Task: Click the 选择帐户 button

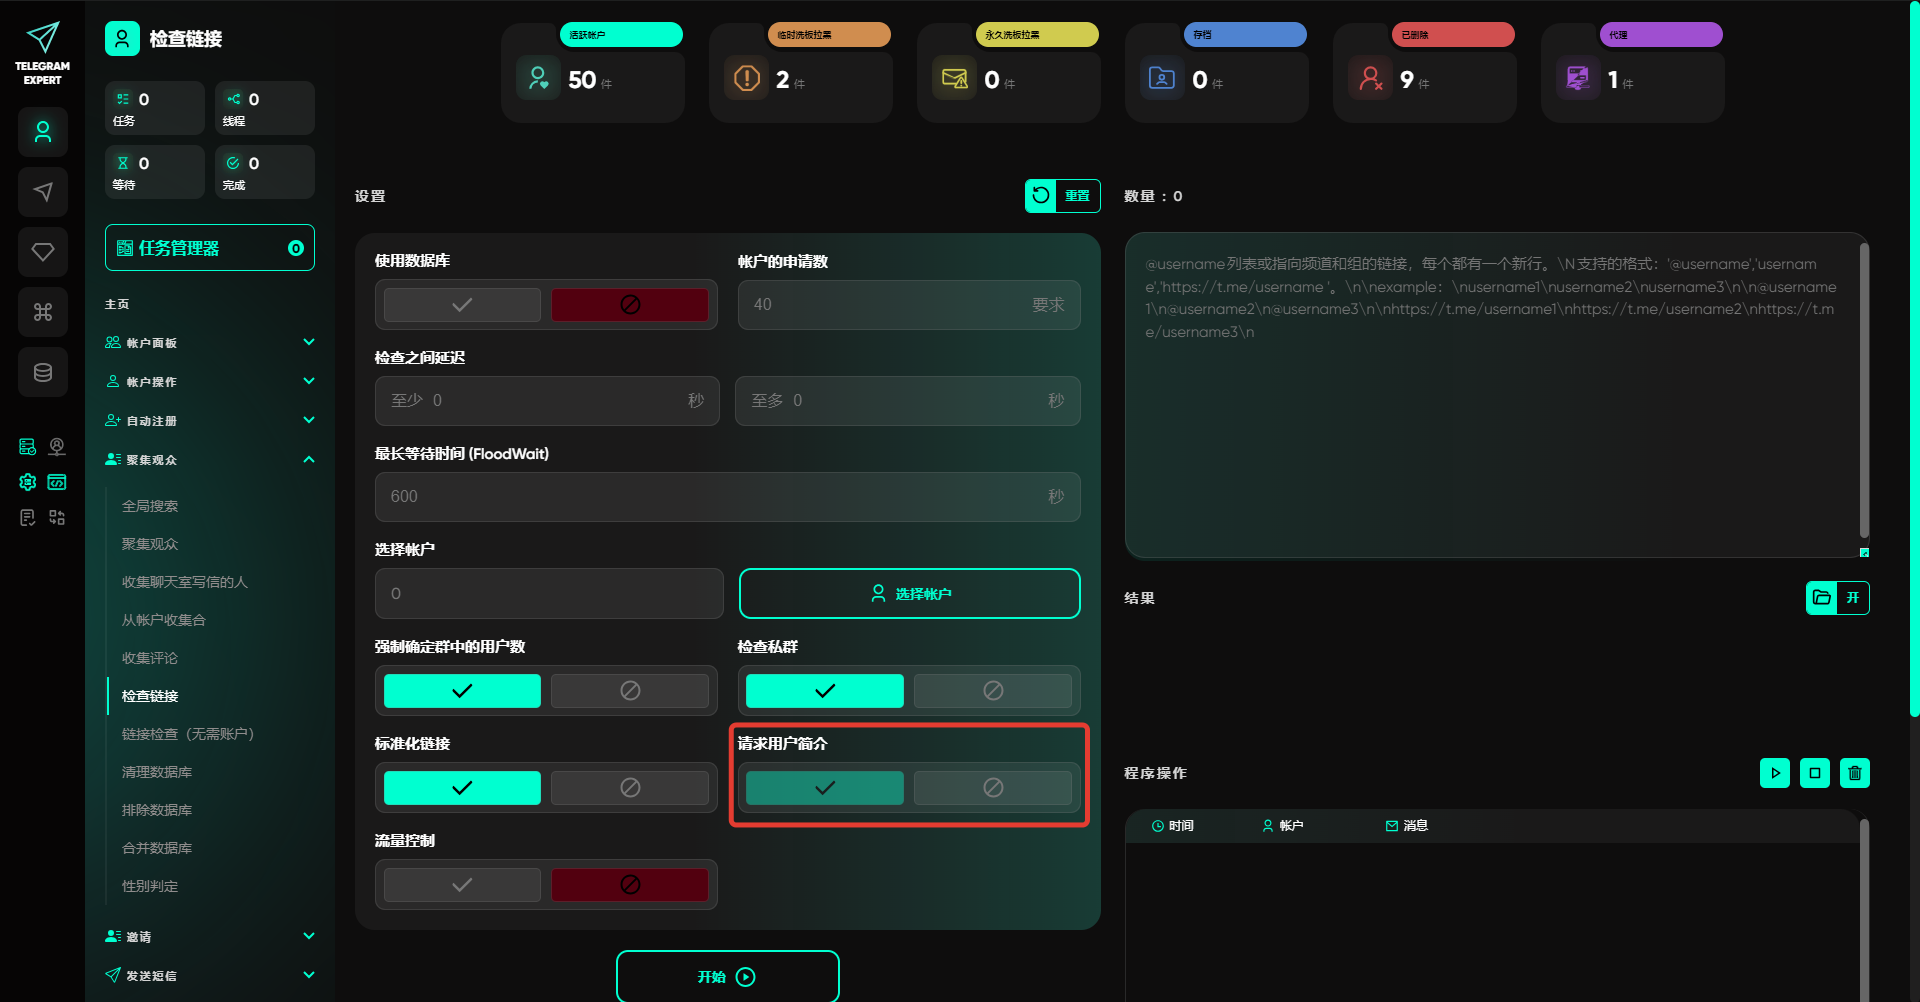Action: point(909,594)
